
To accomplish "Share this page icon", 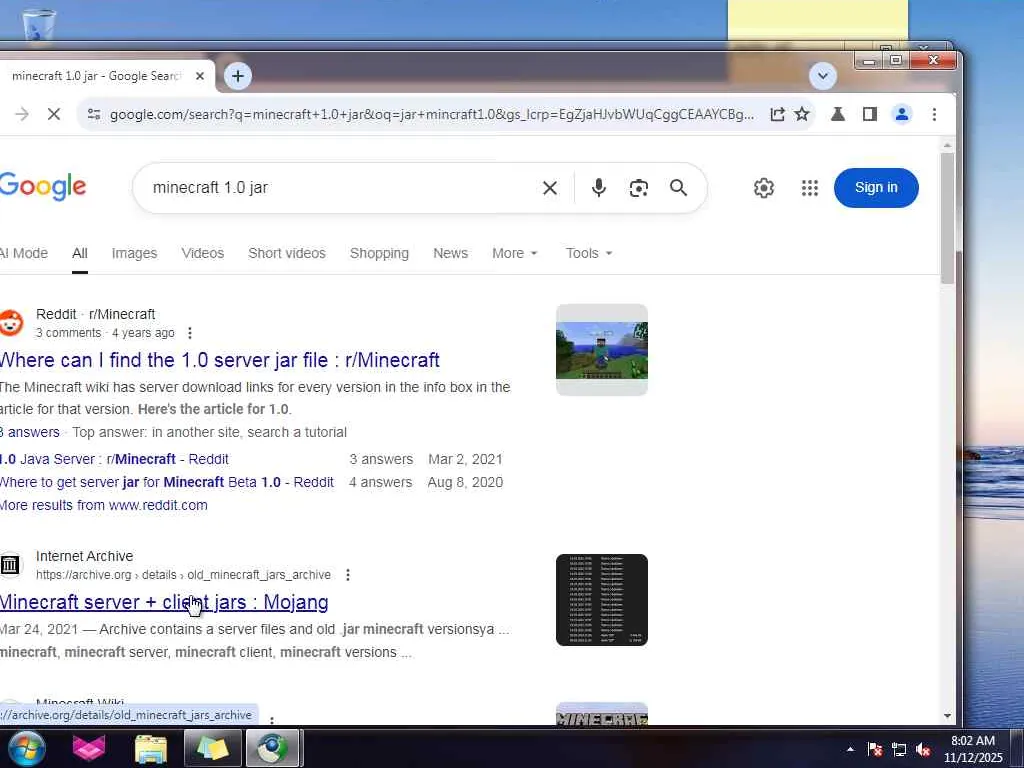I will [777, 114].
